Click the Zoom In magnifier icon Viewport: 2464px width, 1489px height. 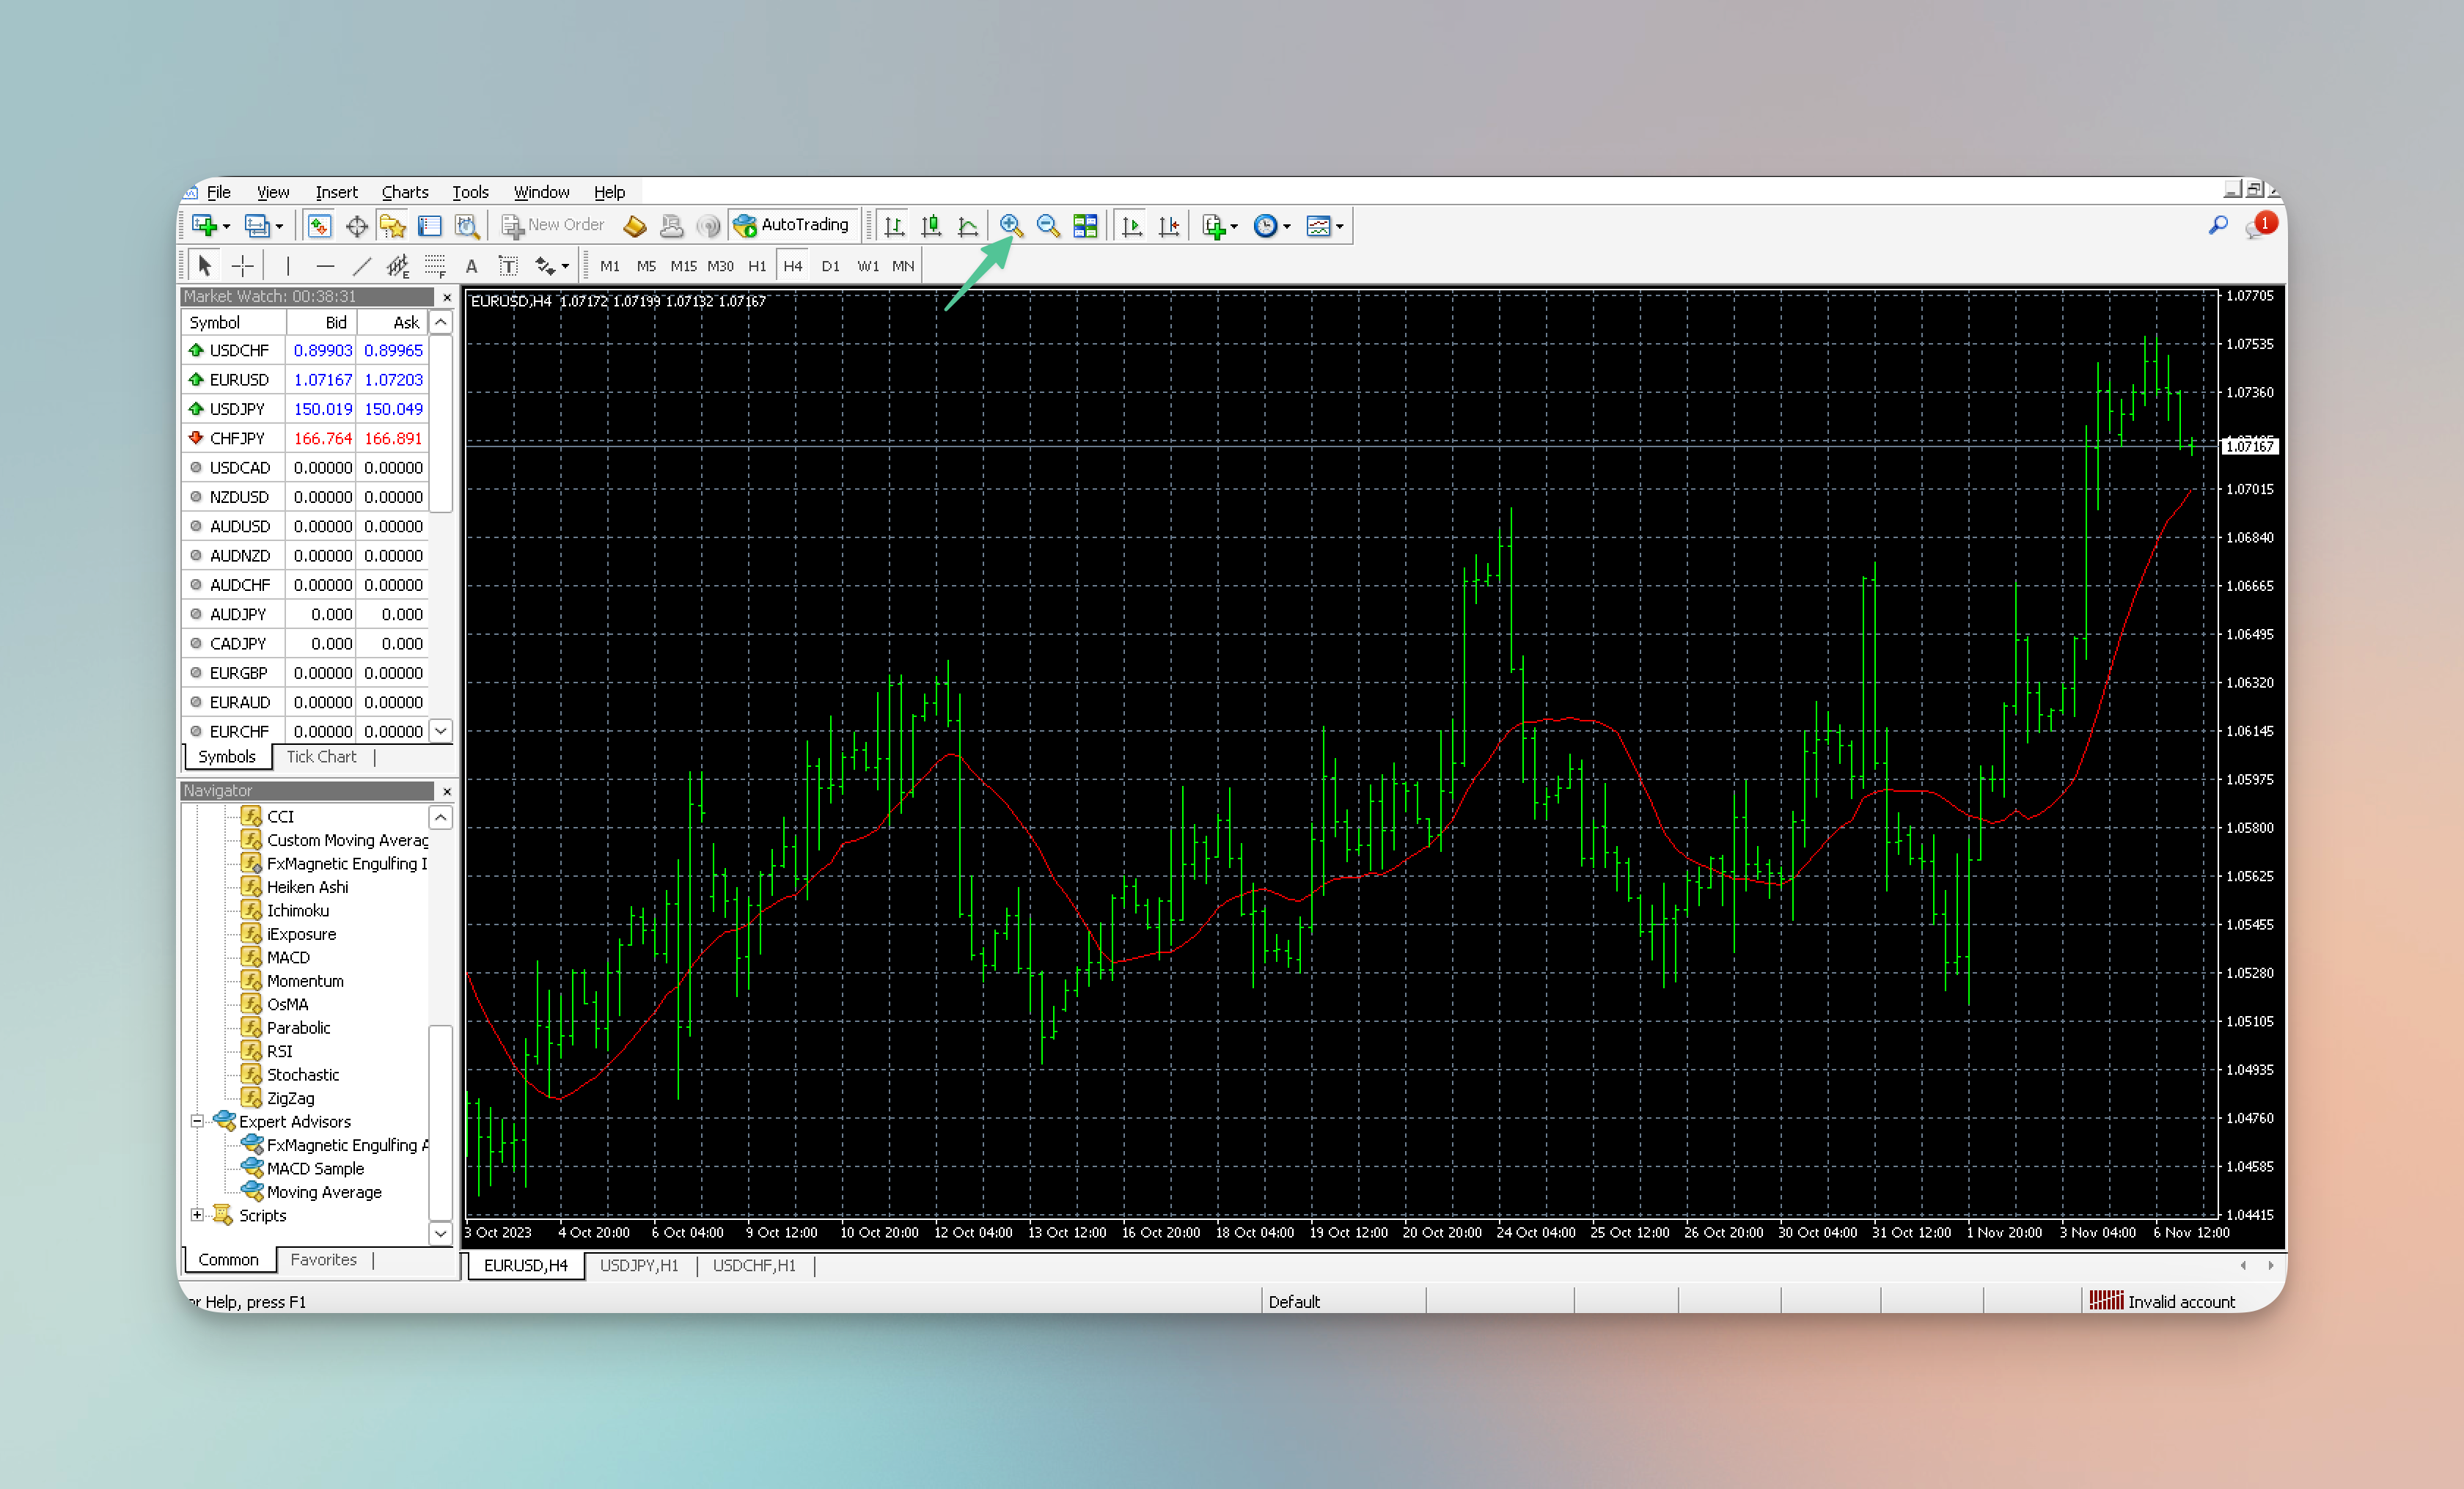pos(1010,225)
